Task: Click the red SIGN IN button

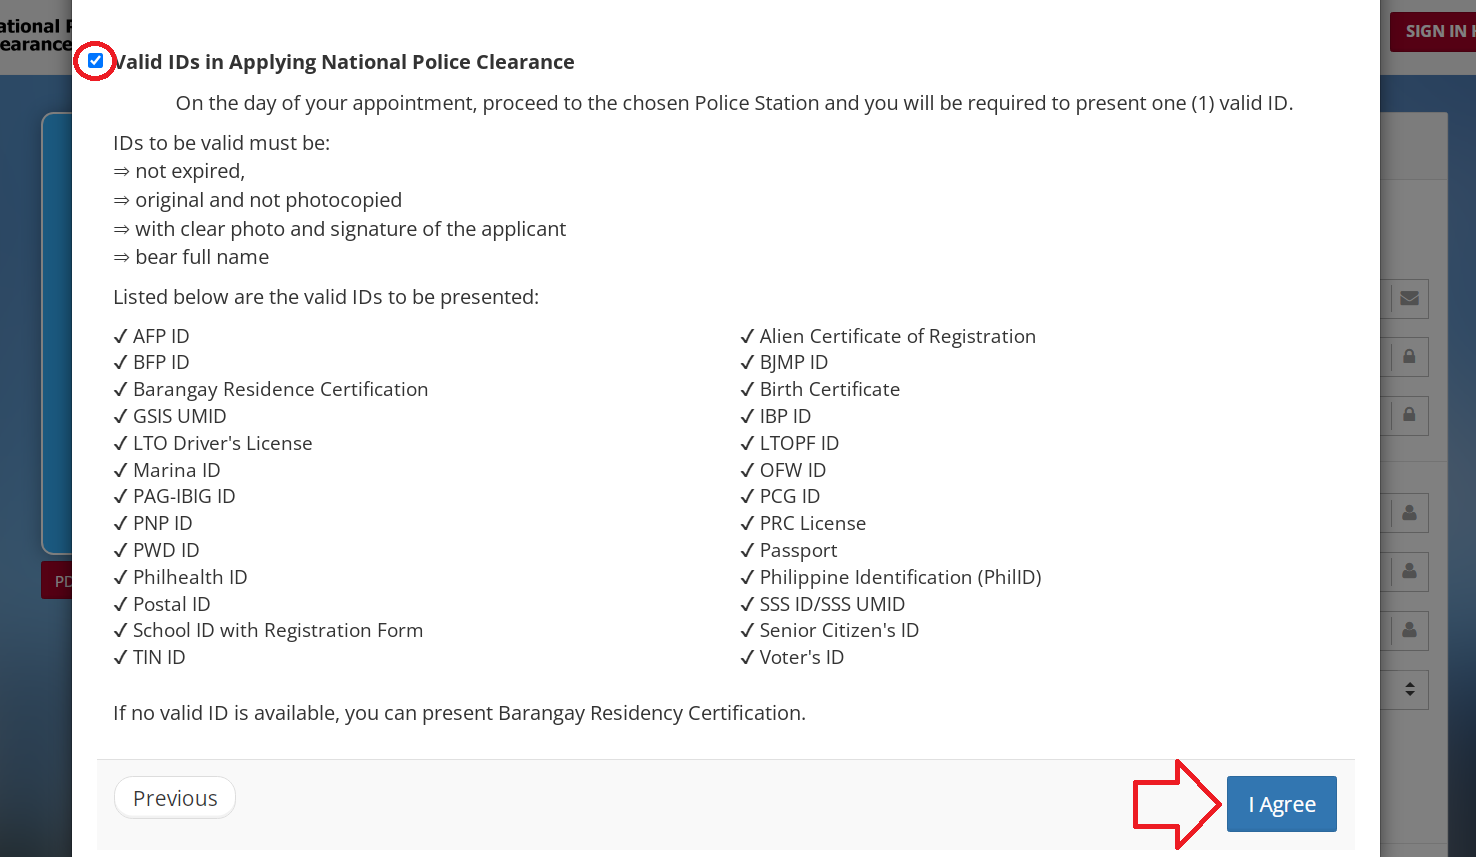Action: (x=1433, y=32)
